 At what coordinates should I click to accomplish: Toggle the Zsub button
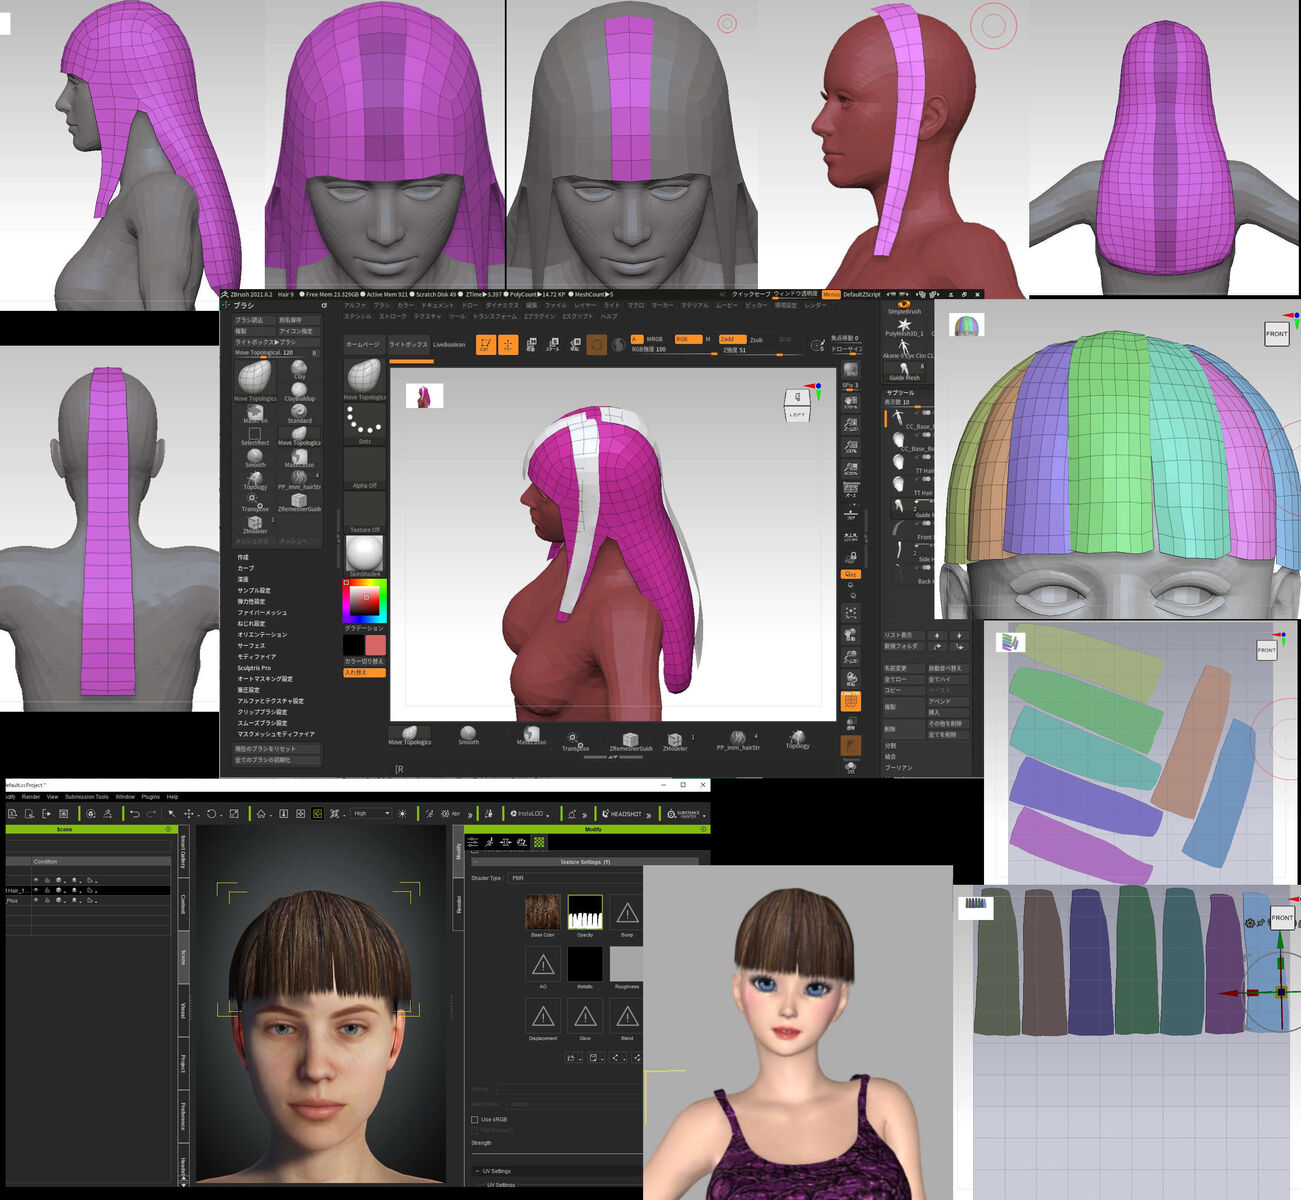point(757,339)
